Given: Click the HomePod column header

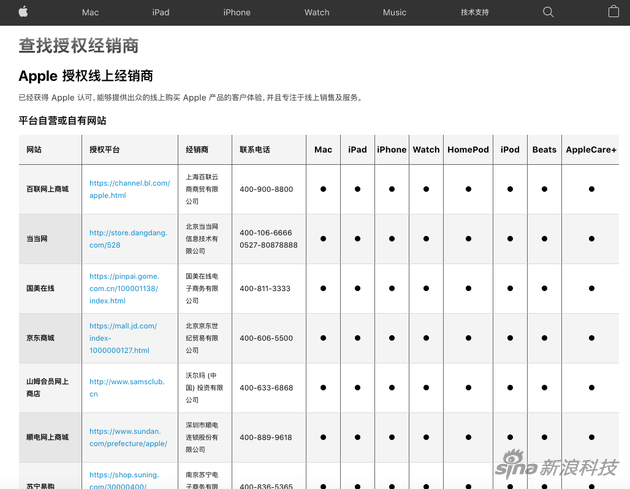Looking at the screenshot, I should point(468,150).
